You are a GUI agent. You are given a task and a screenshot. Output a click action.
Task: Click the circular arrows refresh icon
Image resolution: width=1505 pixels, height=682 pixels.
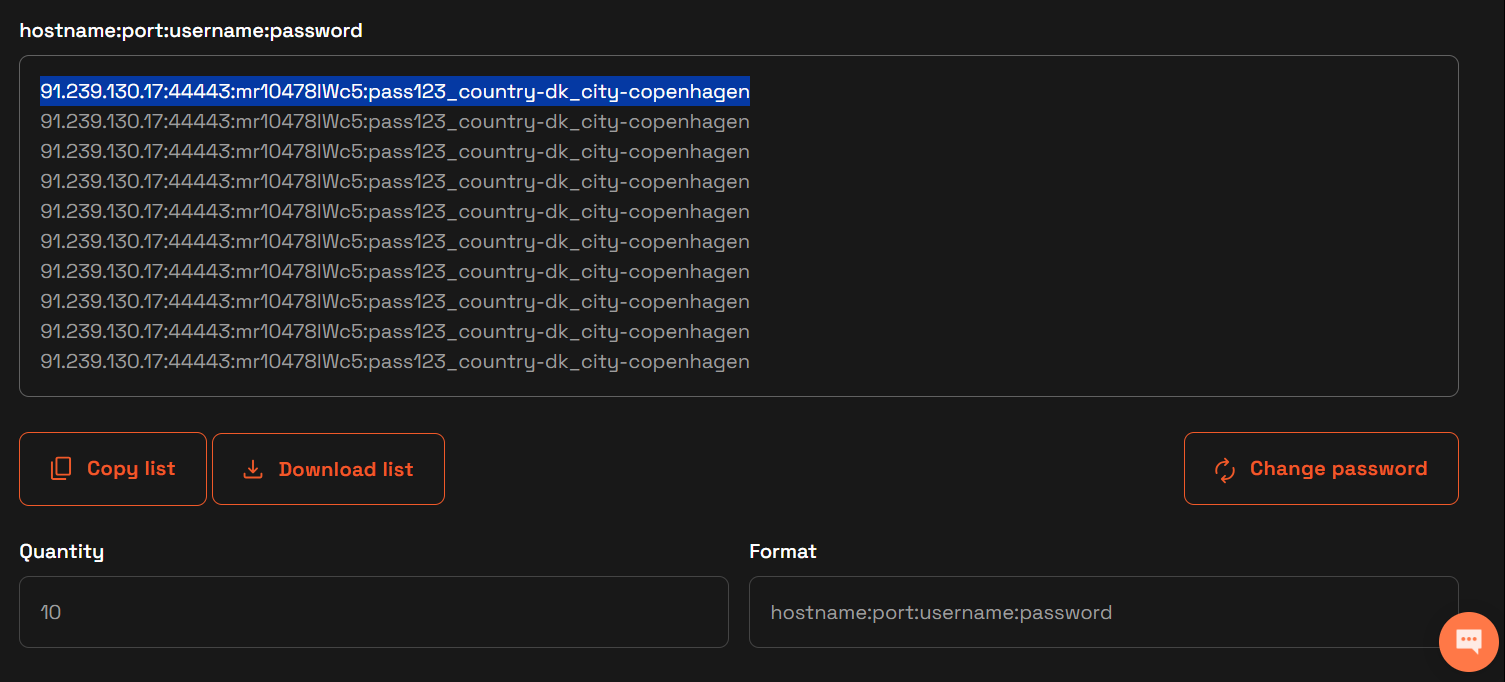(x=1224, y=469)
